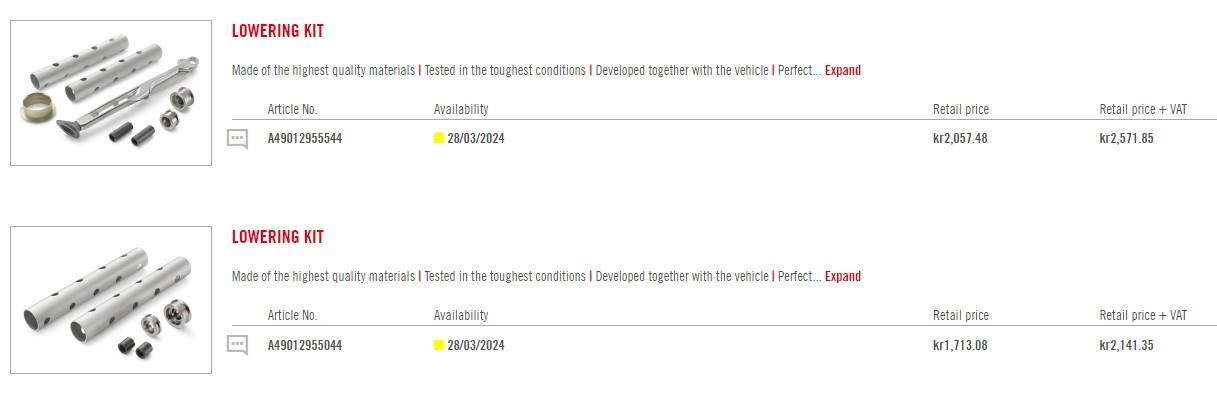Image resolution: width=1217 pixels, height=414 pixels.
Task: Click the retail price kr1,713.08
Action: click(x=959, y=346)
